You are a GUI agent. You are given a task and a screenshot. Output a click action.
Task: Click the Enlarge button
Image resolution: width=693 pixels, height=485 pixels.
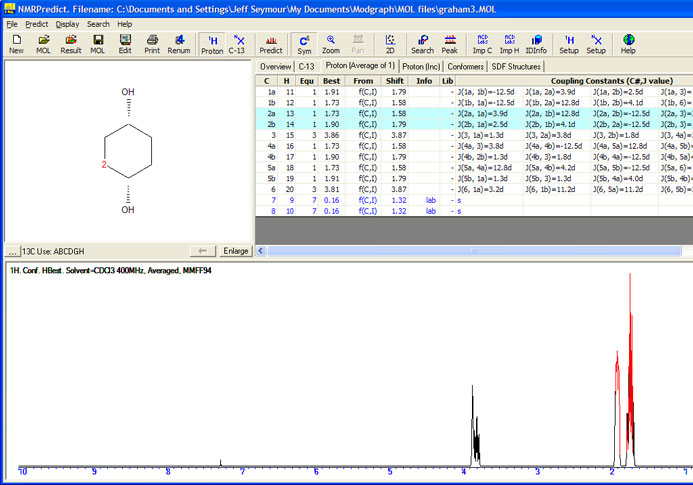[235, 251]
